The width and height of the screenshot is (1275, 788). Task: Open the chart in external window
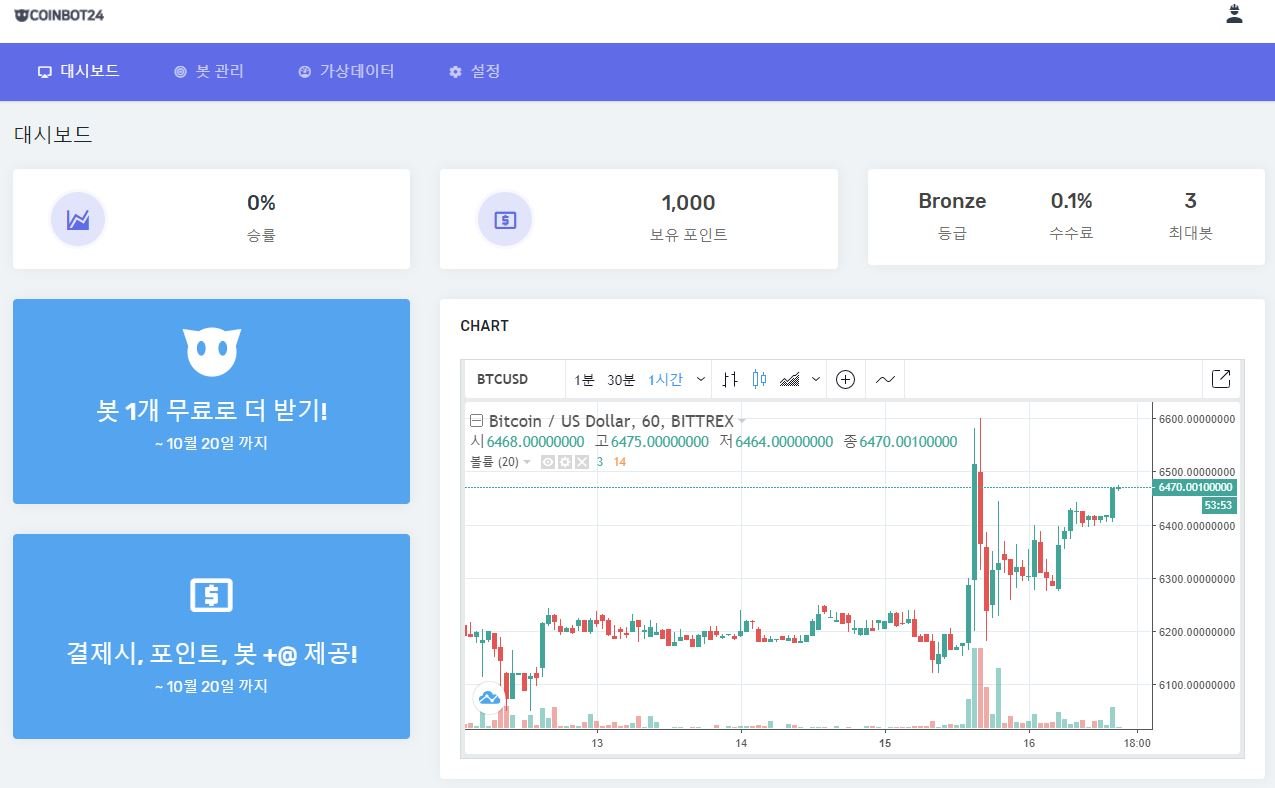[x=1221, y=379]
